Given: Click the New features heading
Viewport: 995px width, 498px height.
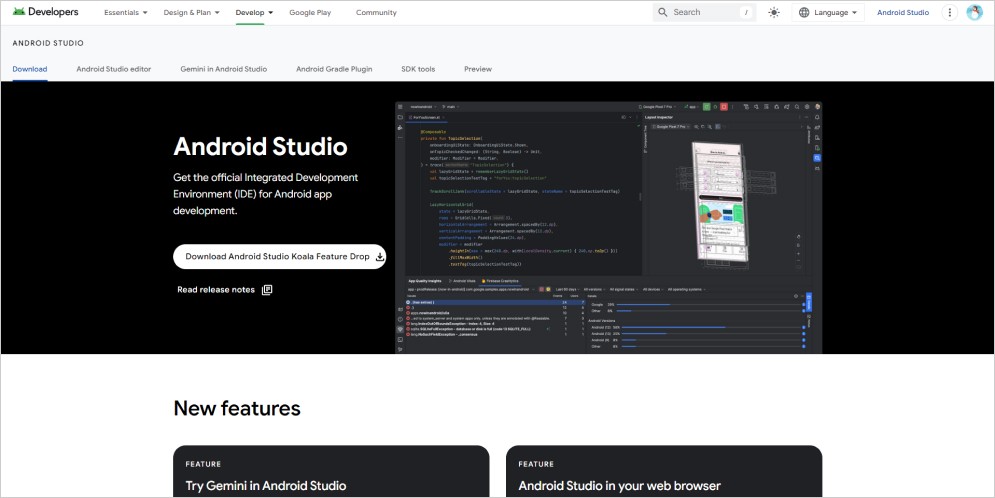Looking at the screenshot, I should 237,408.
